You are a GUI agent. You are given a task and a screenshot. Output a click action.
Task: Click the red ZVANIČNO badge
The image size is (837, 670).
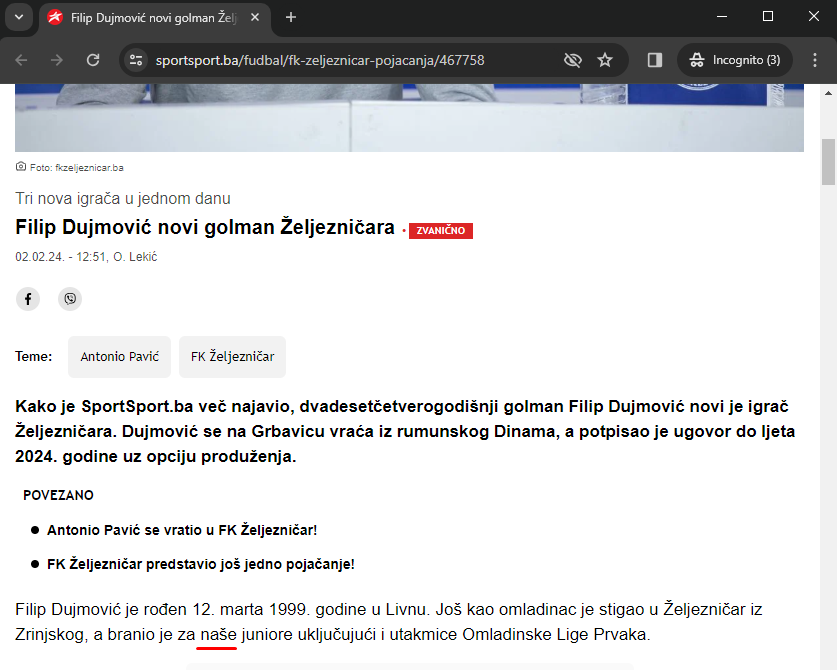click(441, 231)
